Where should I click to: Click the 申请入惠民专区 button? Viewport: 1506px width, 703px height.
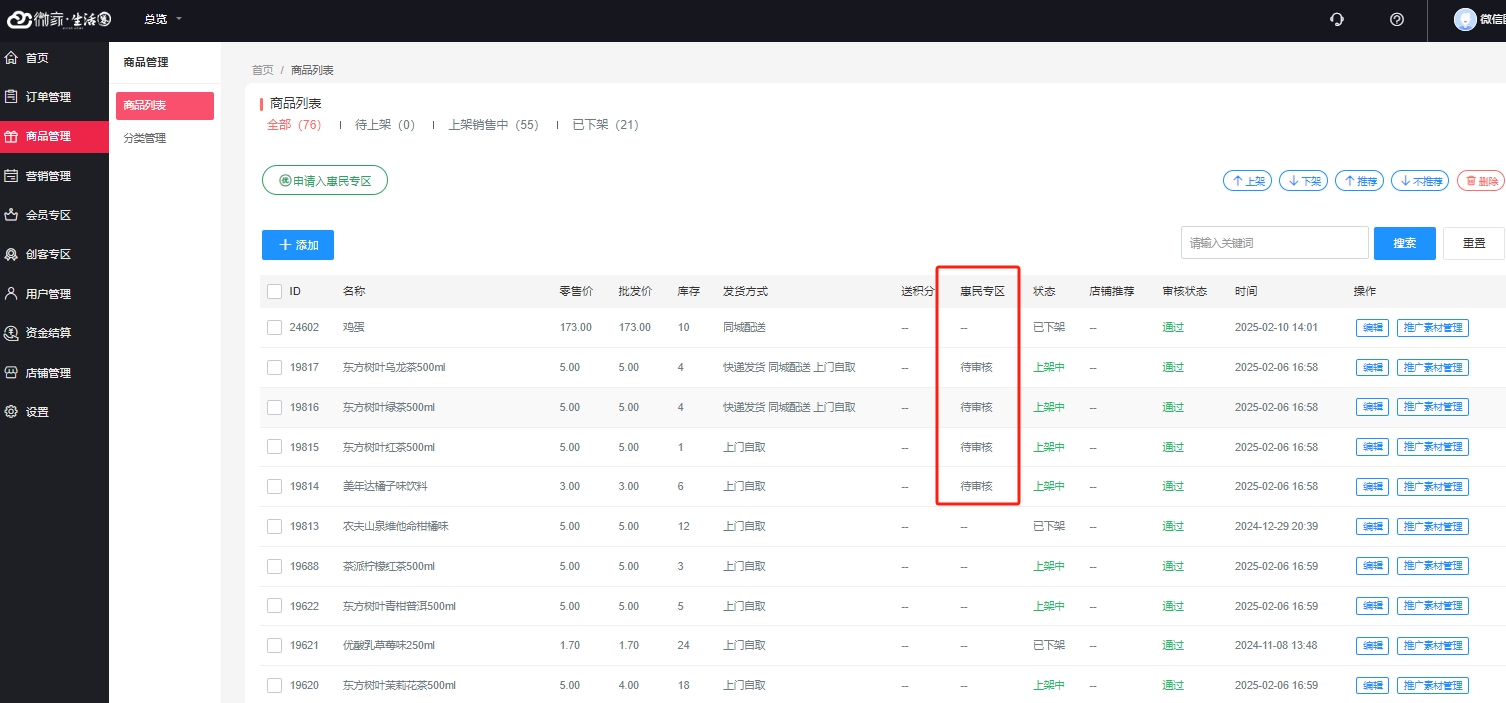(x=325, y=180)
